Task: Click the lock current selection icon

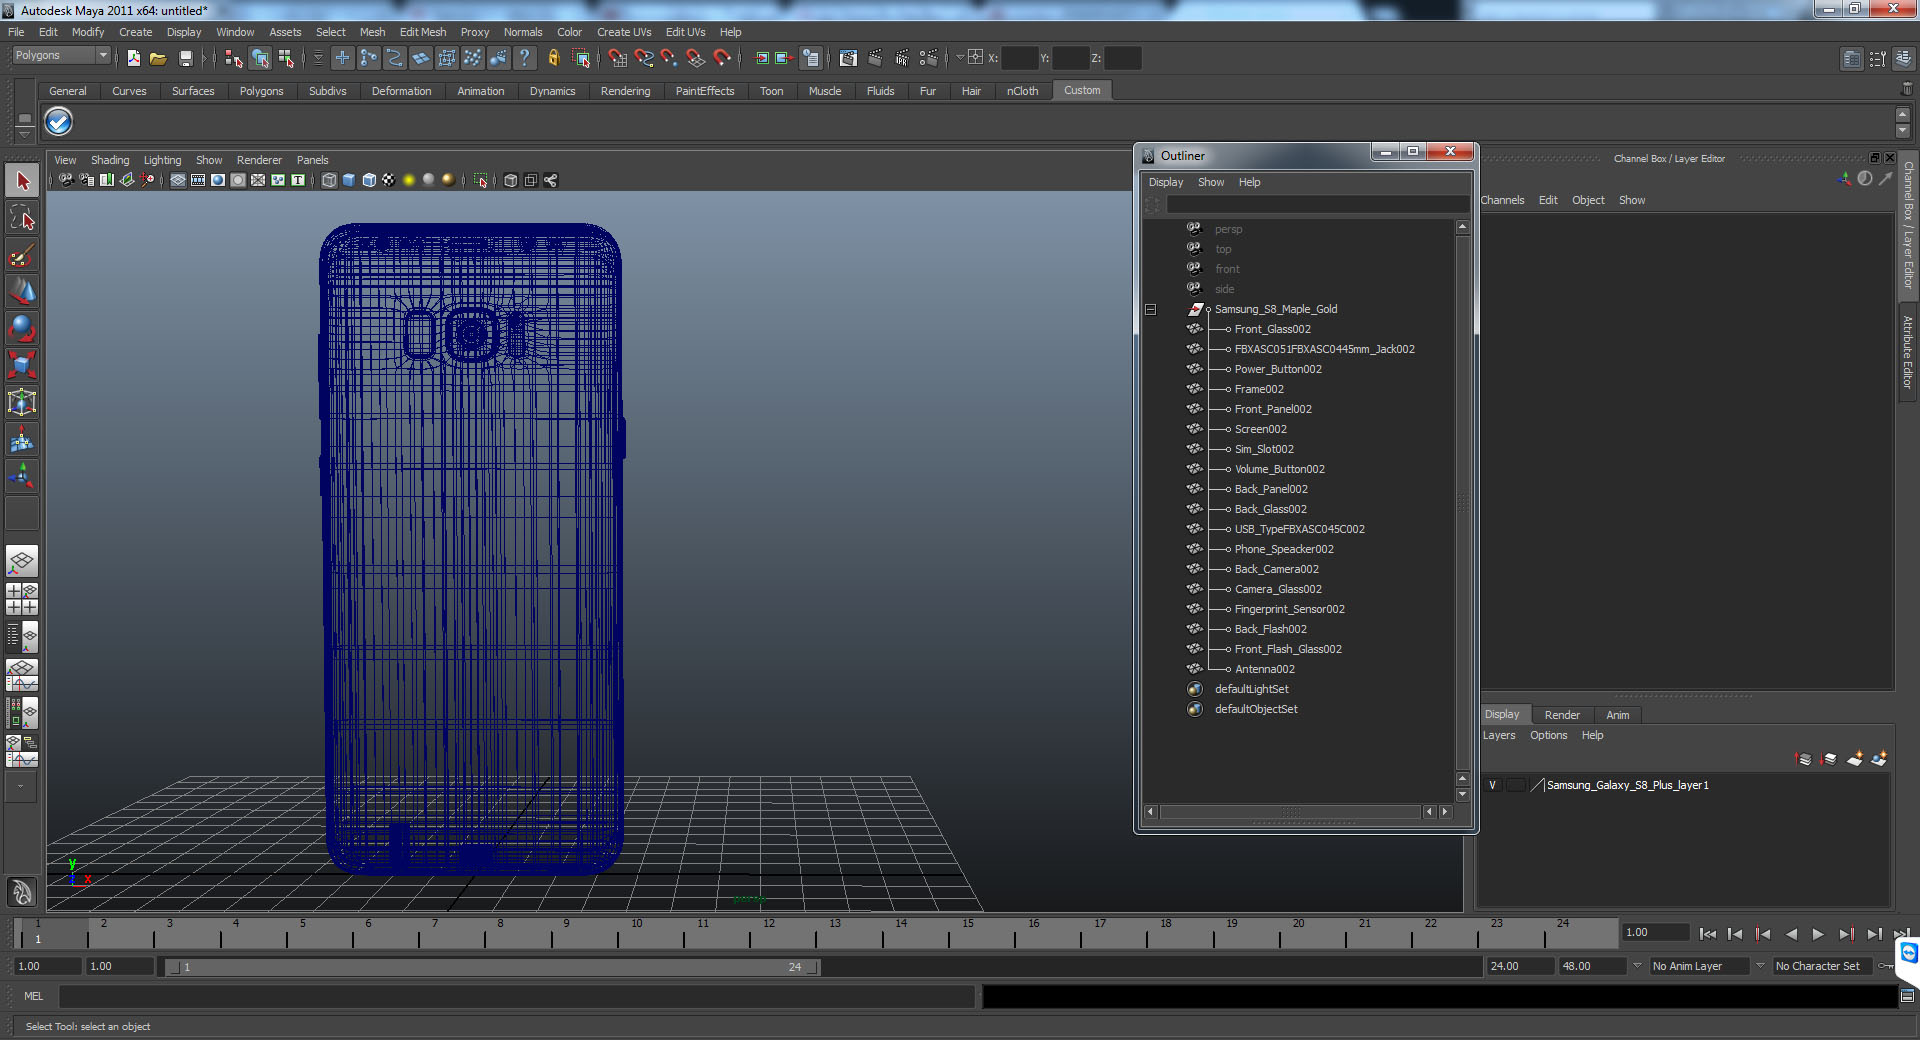Action: click(553, 58)
